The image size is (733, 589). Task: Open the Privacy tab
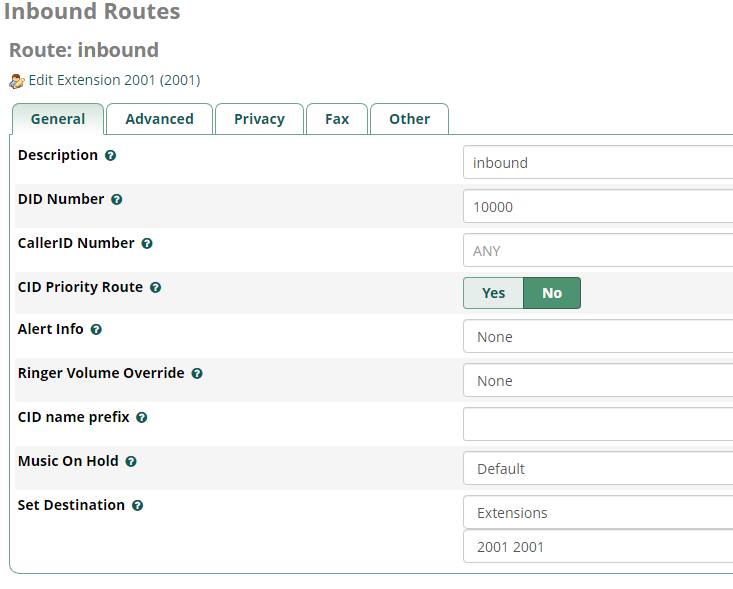pyautogui.click(x=259, y=119)
